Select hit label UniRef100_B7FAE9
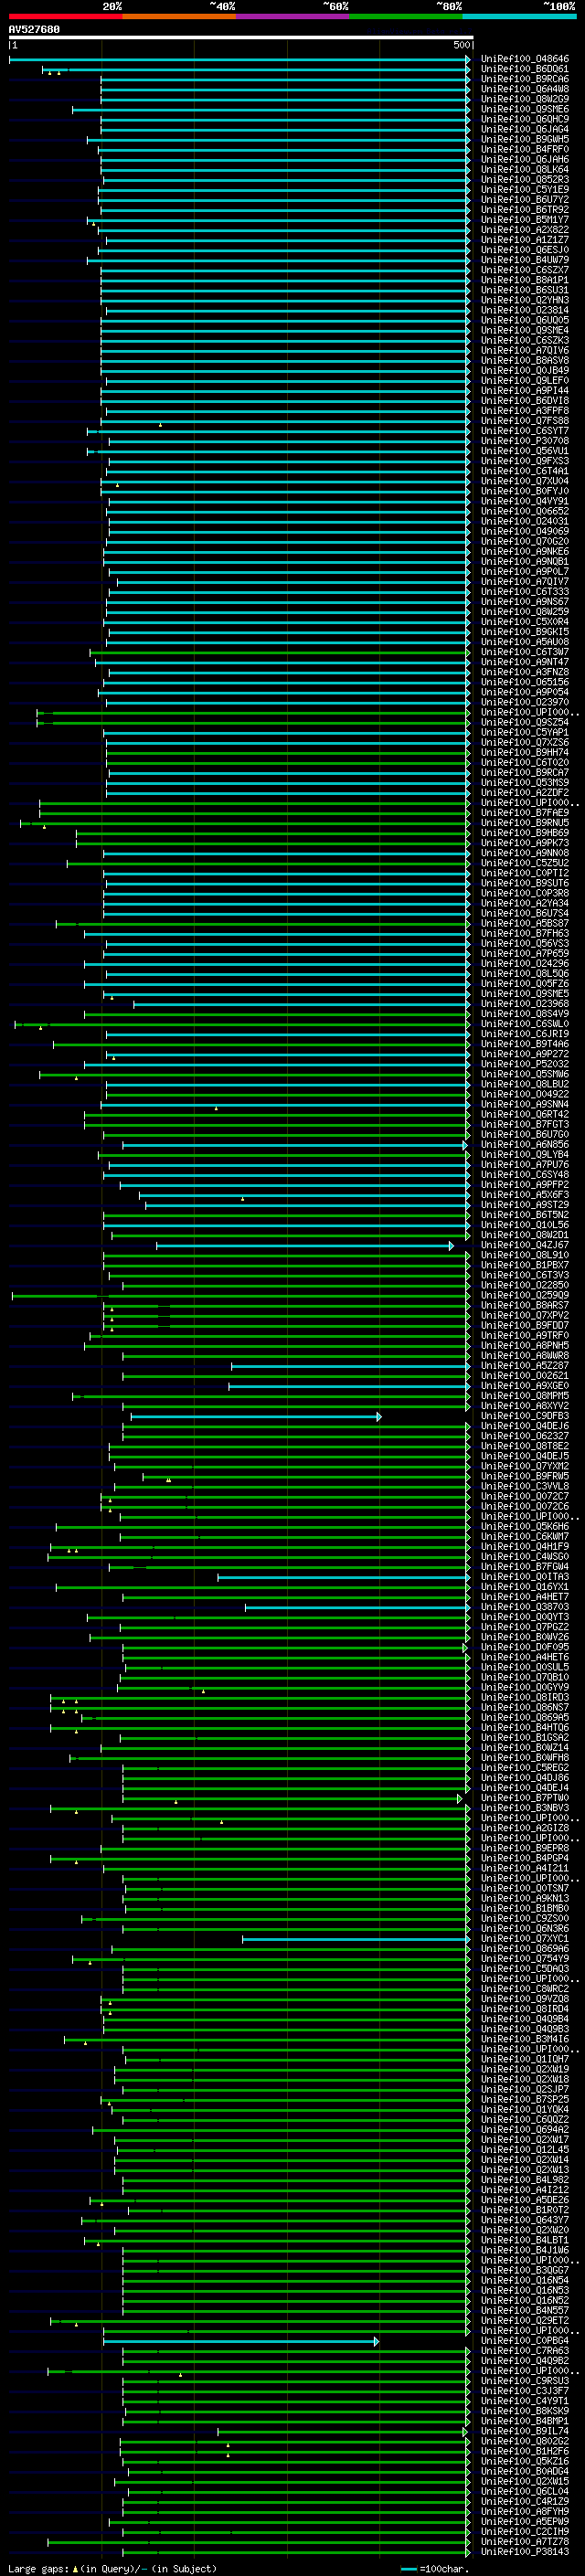 click(525, 813)
